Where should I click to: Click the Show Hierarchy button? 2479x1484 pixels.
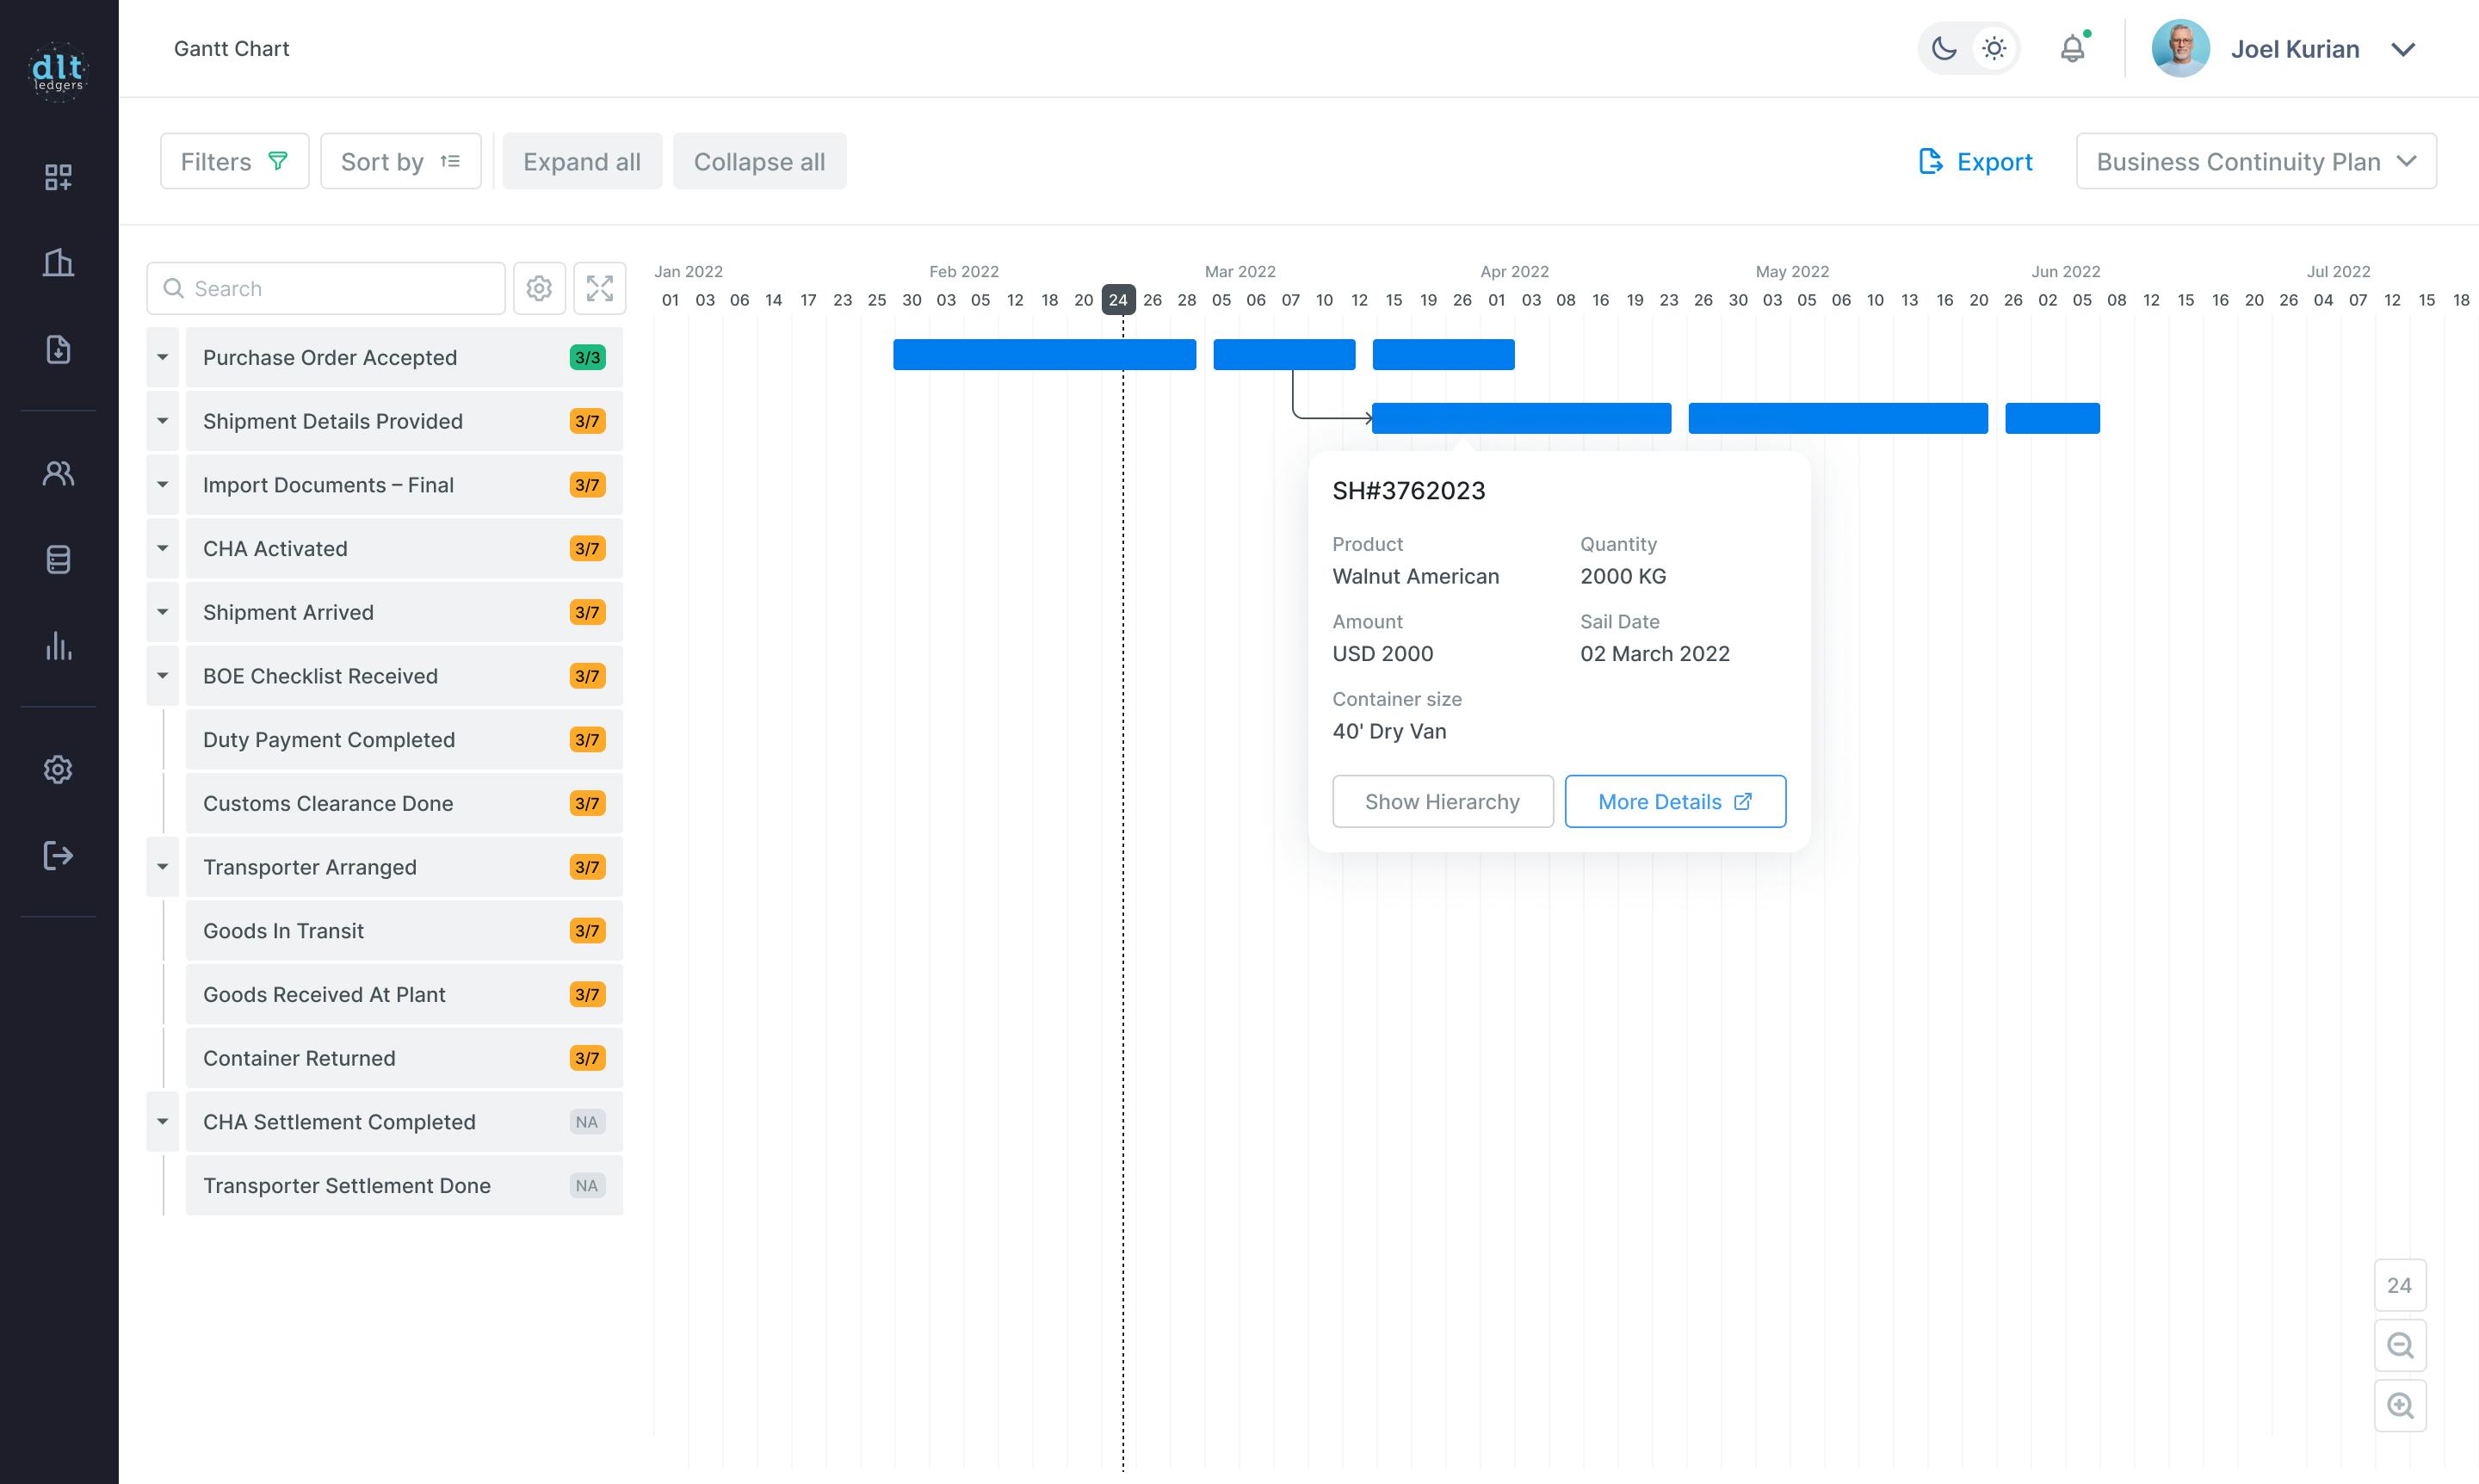[x=1442, y=802]
